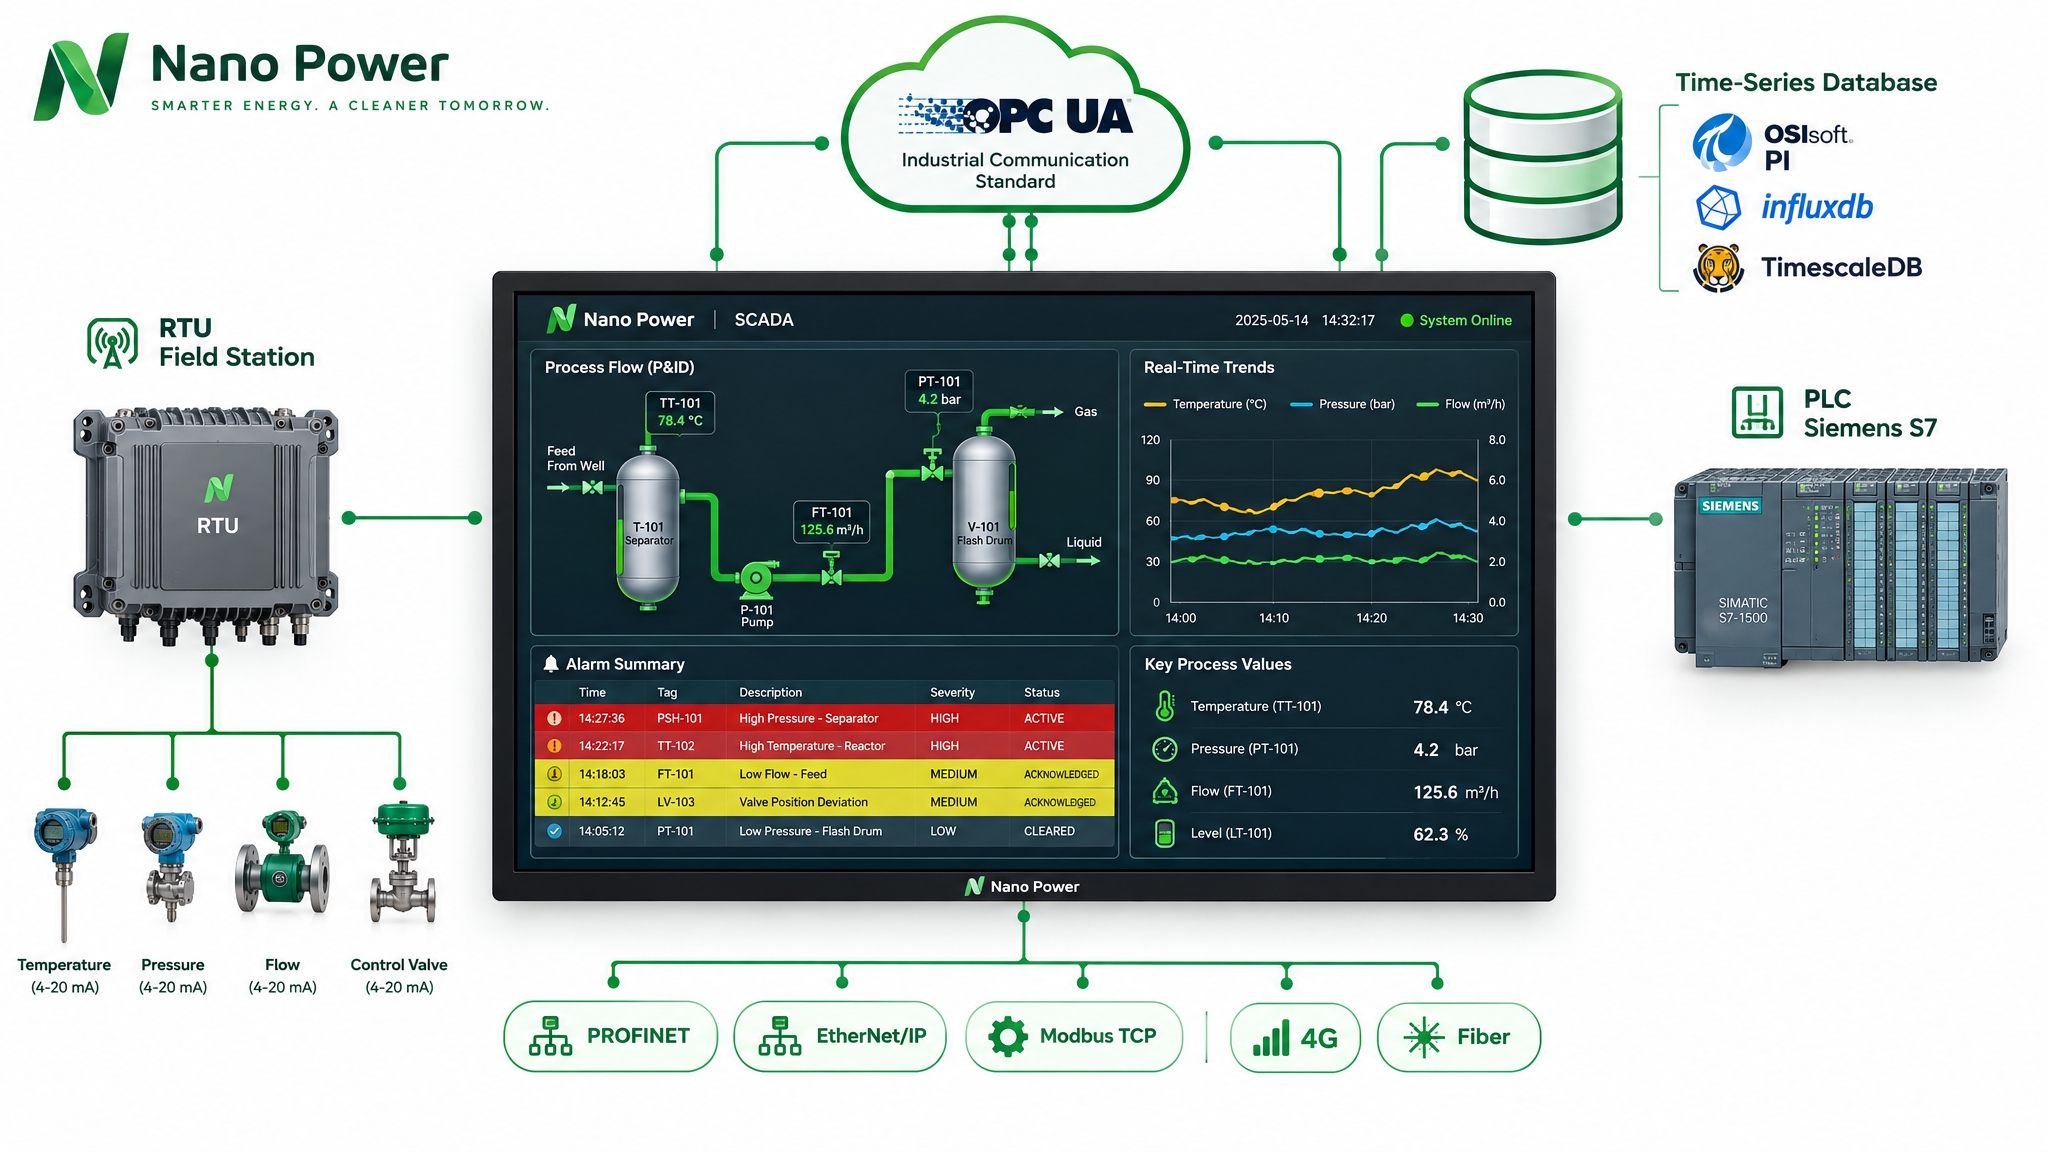Select the EtherNet/IP protocol button

point(840,1036)
